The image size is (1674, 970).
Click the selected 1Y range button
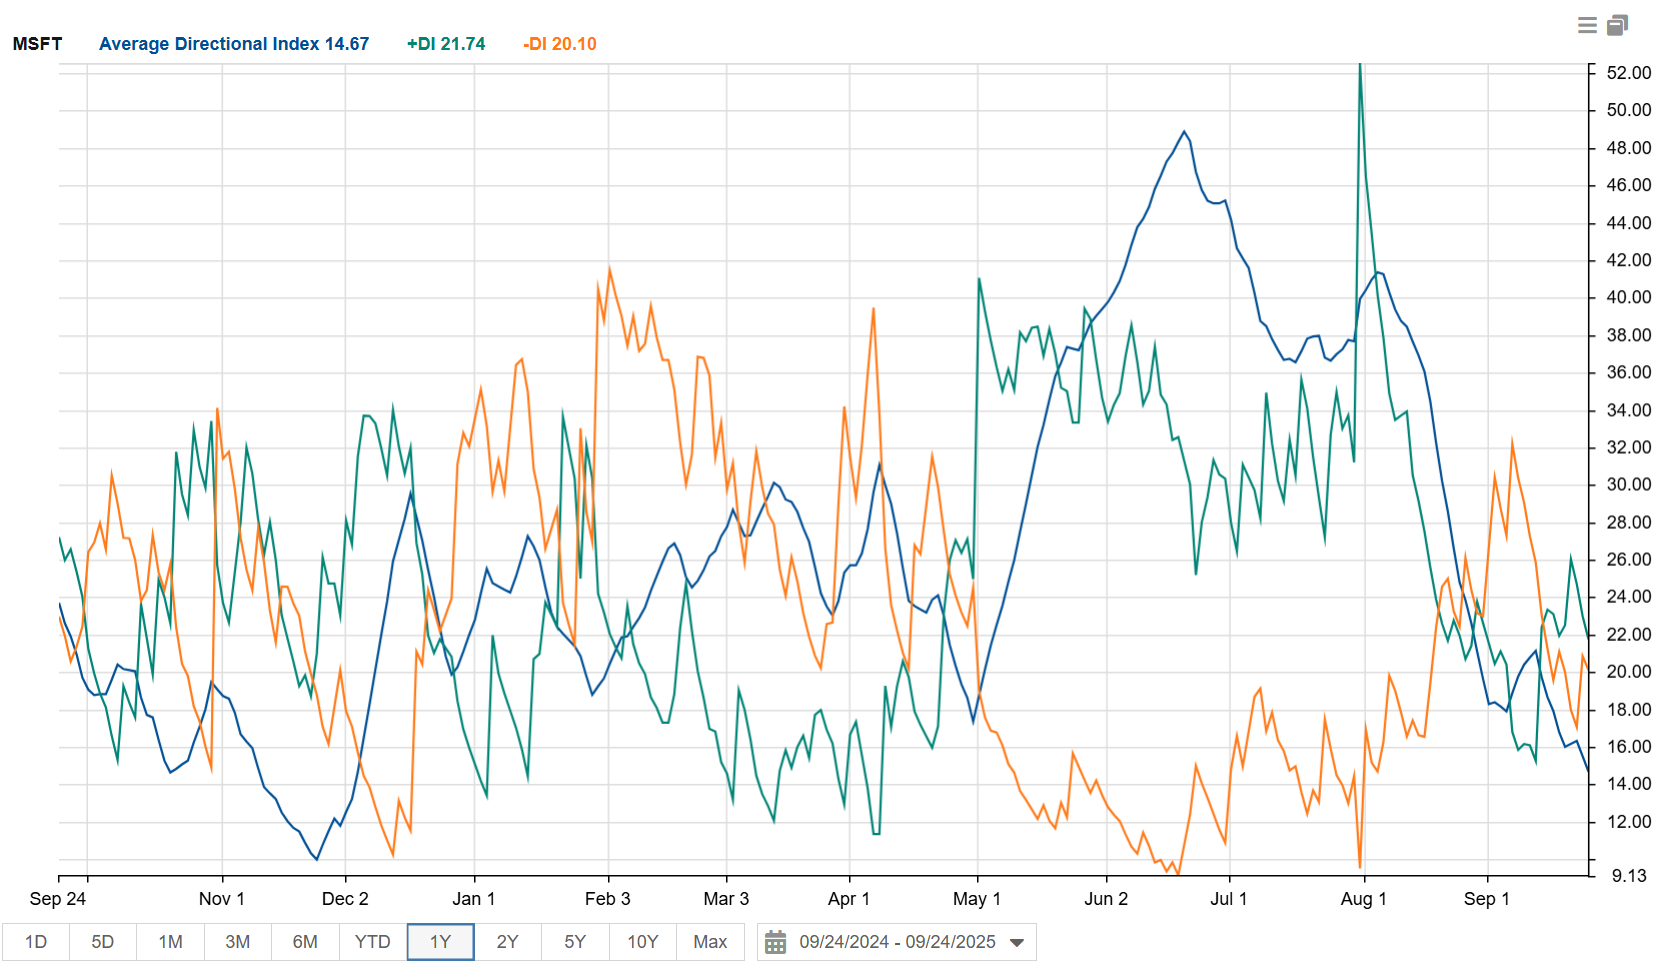click(440, 942)
